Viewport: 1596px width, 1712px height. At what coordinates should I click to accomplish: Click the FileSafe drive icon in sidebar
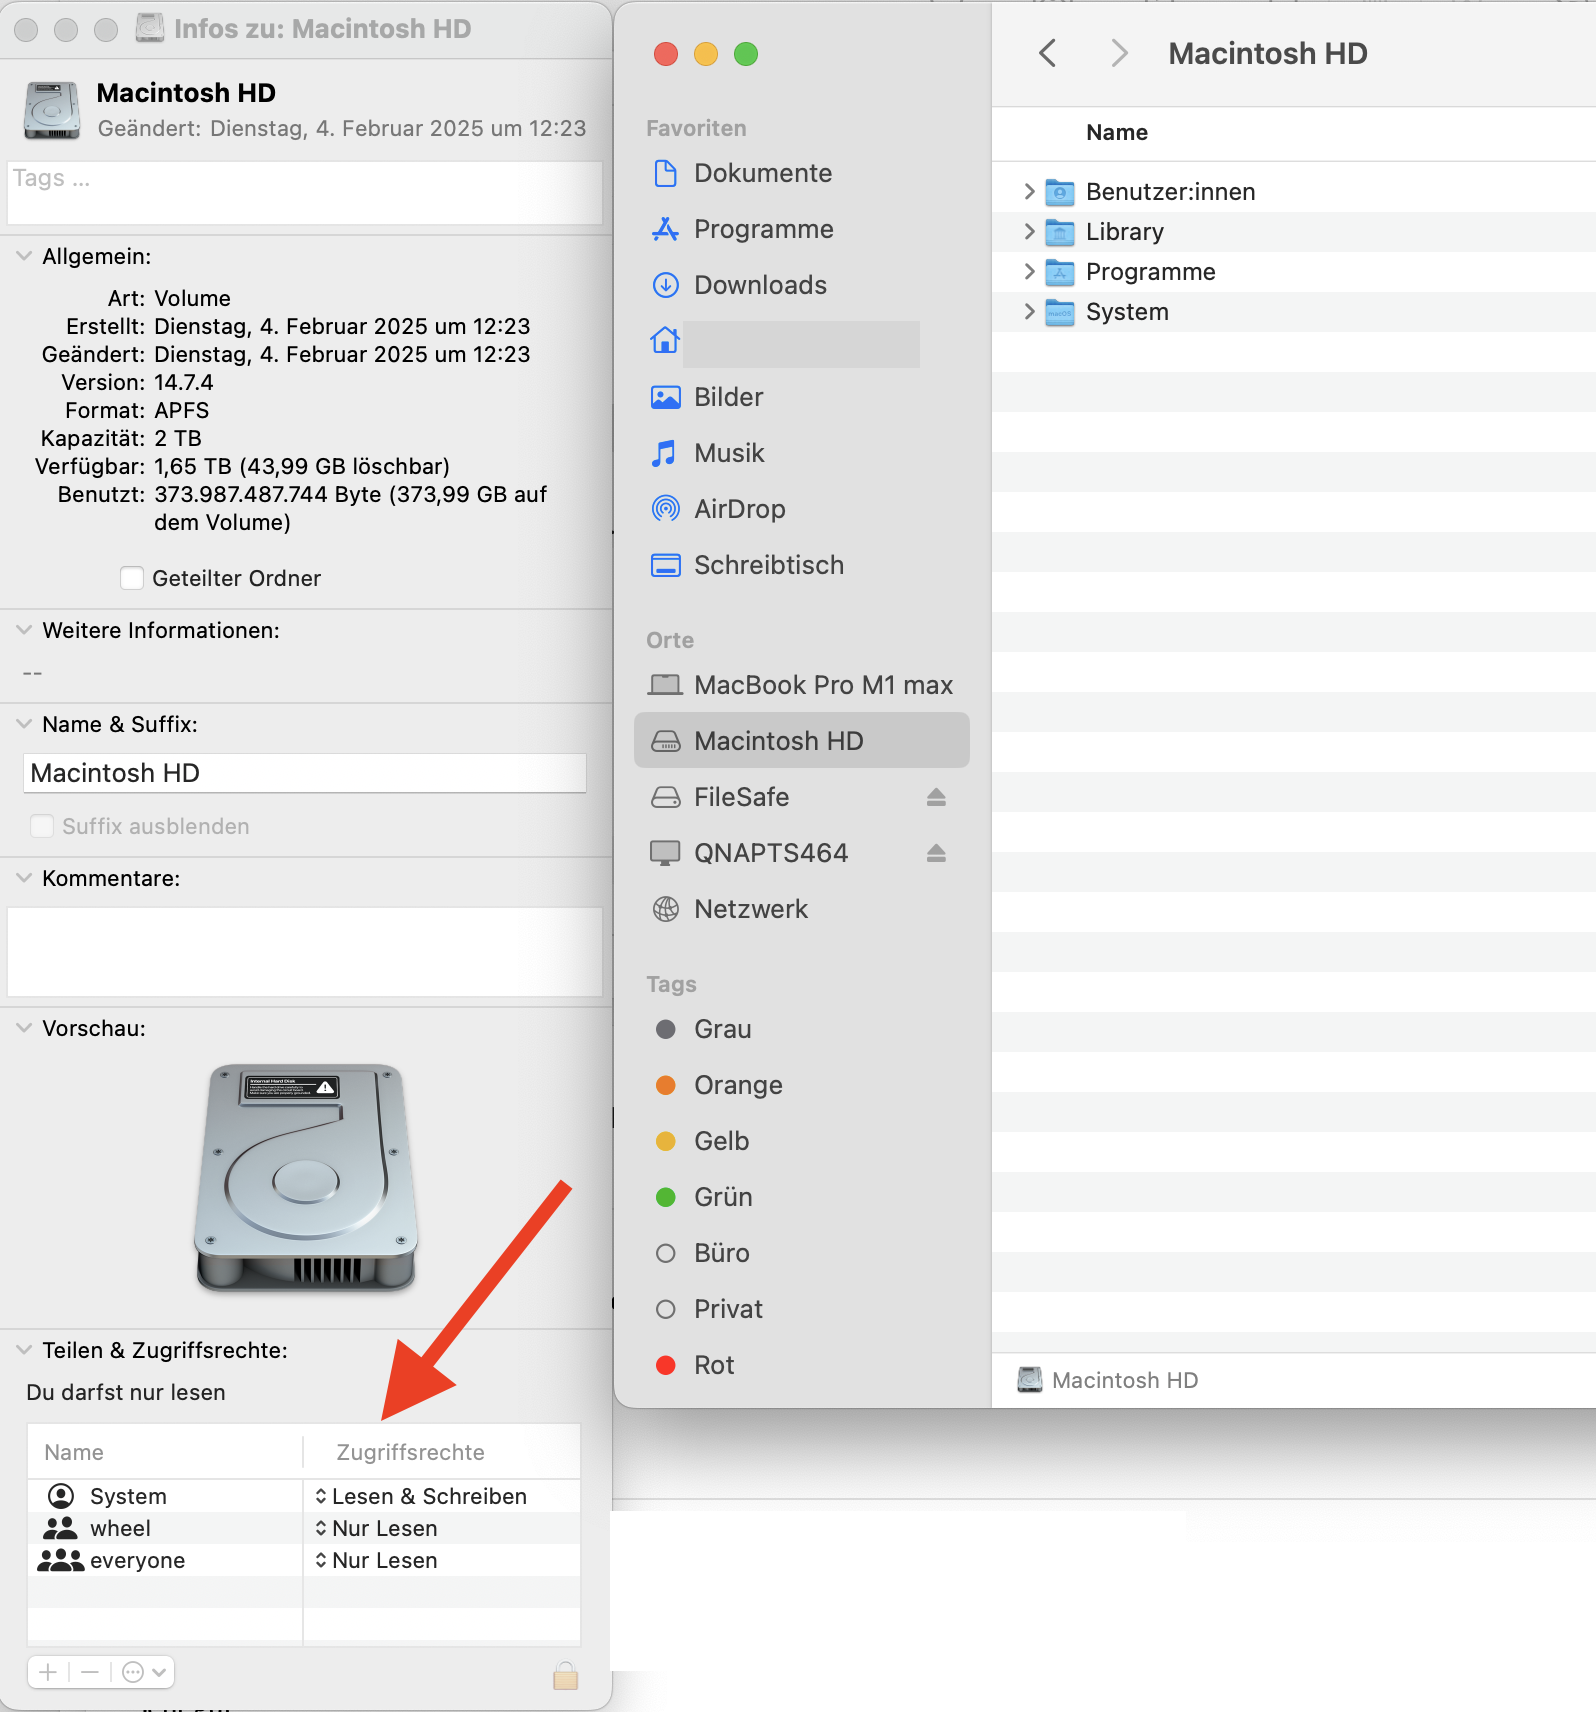point(665,797)
